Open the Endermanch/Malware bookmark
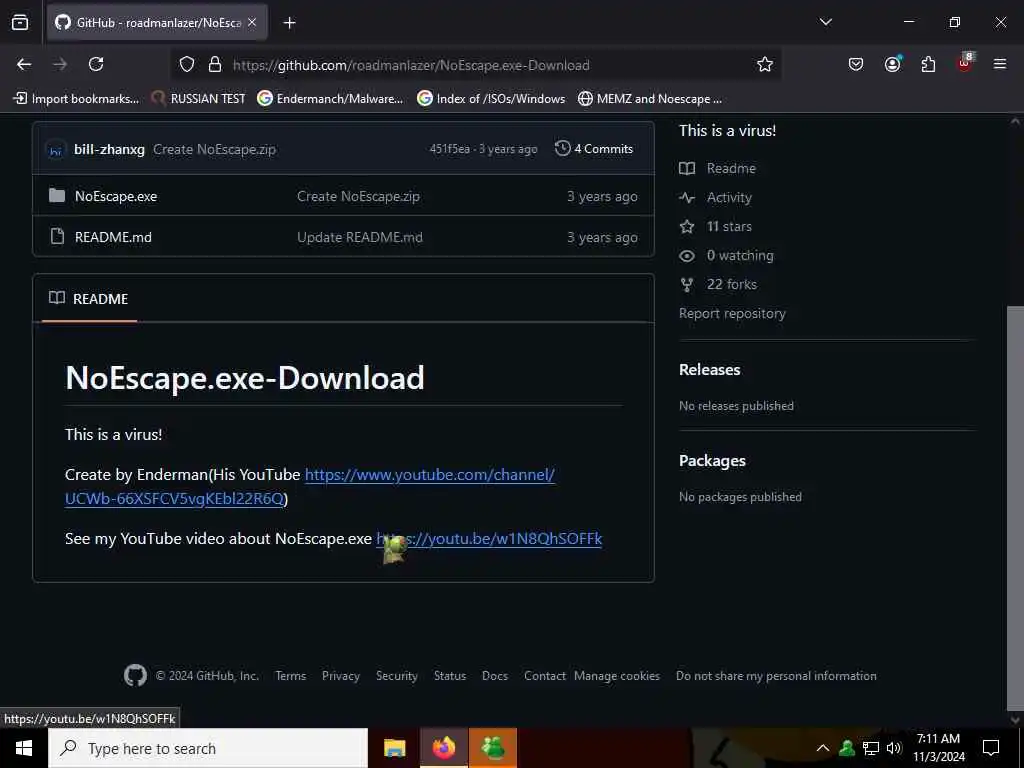The height and width of the screenshot is (768, 1024). [330, 99]
